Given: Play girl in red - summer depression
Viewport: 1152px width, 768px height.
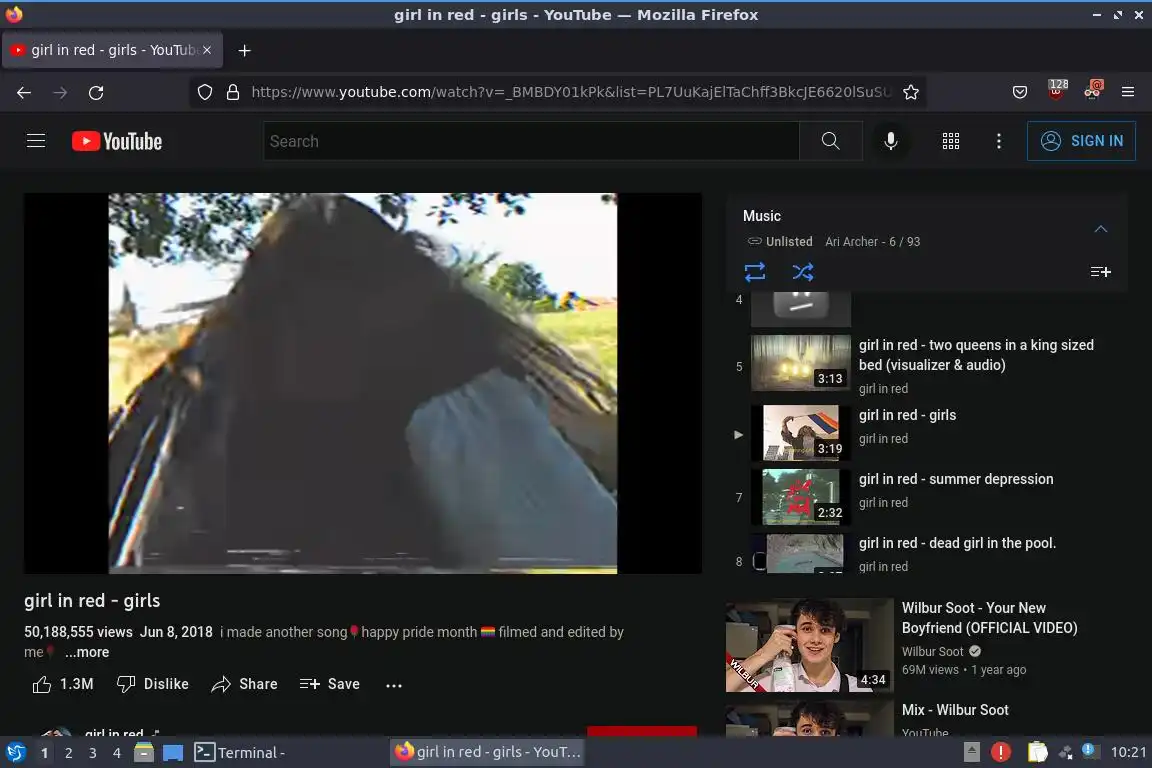Looking at the screenshot, I should click(956, 479).
